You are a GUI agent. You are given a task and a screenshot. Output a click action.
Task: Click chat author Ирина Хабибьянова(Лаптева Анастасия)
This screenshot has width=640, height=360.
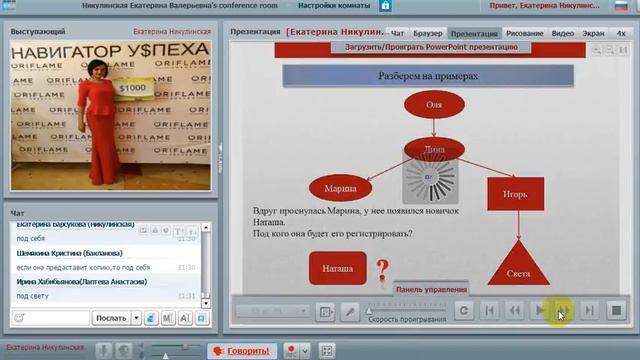point(82,282)
